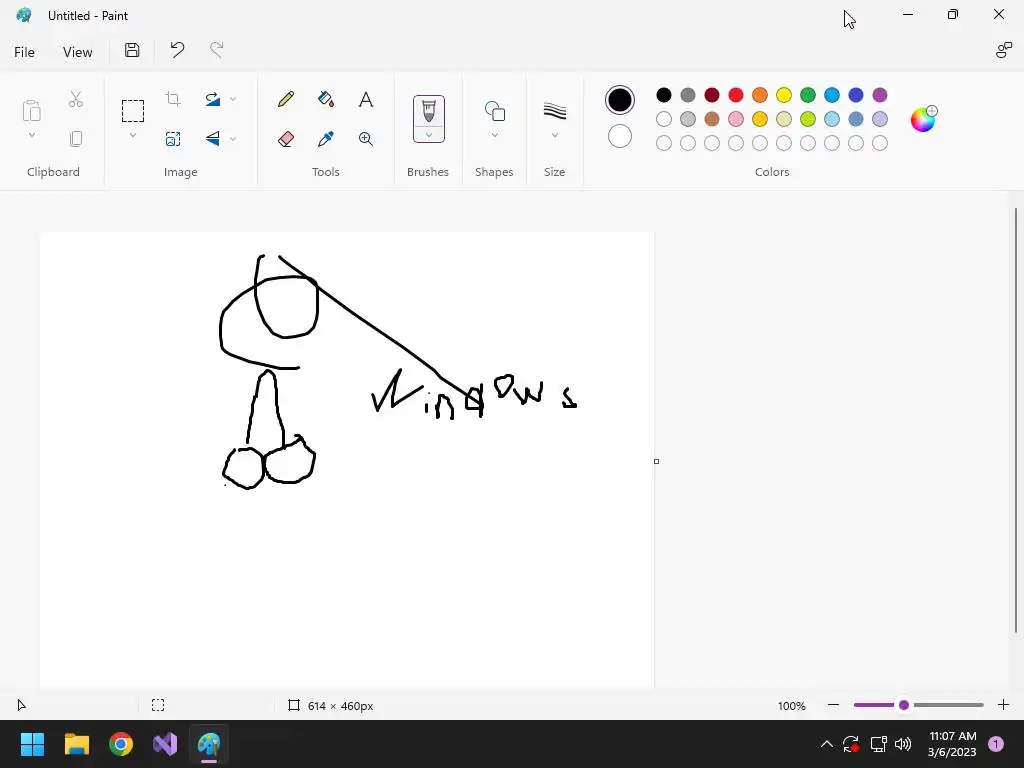Expand the Rotate dropdown arrow
The image size is (1024, 768).
click(233, 99)
